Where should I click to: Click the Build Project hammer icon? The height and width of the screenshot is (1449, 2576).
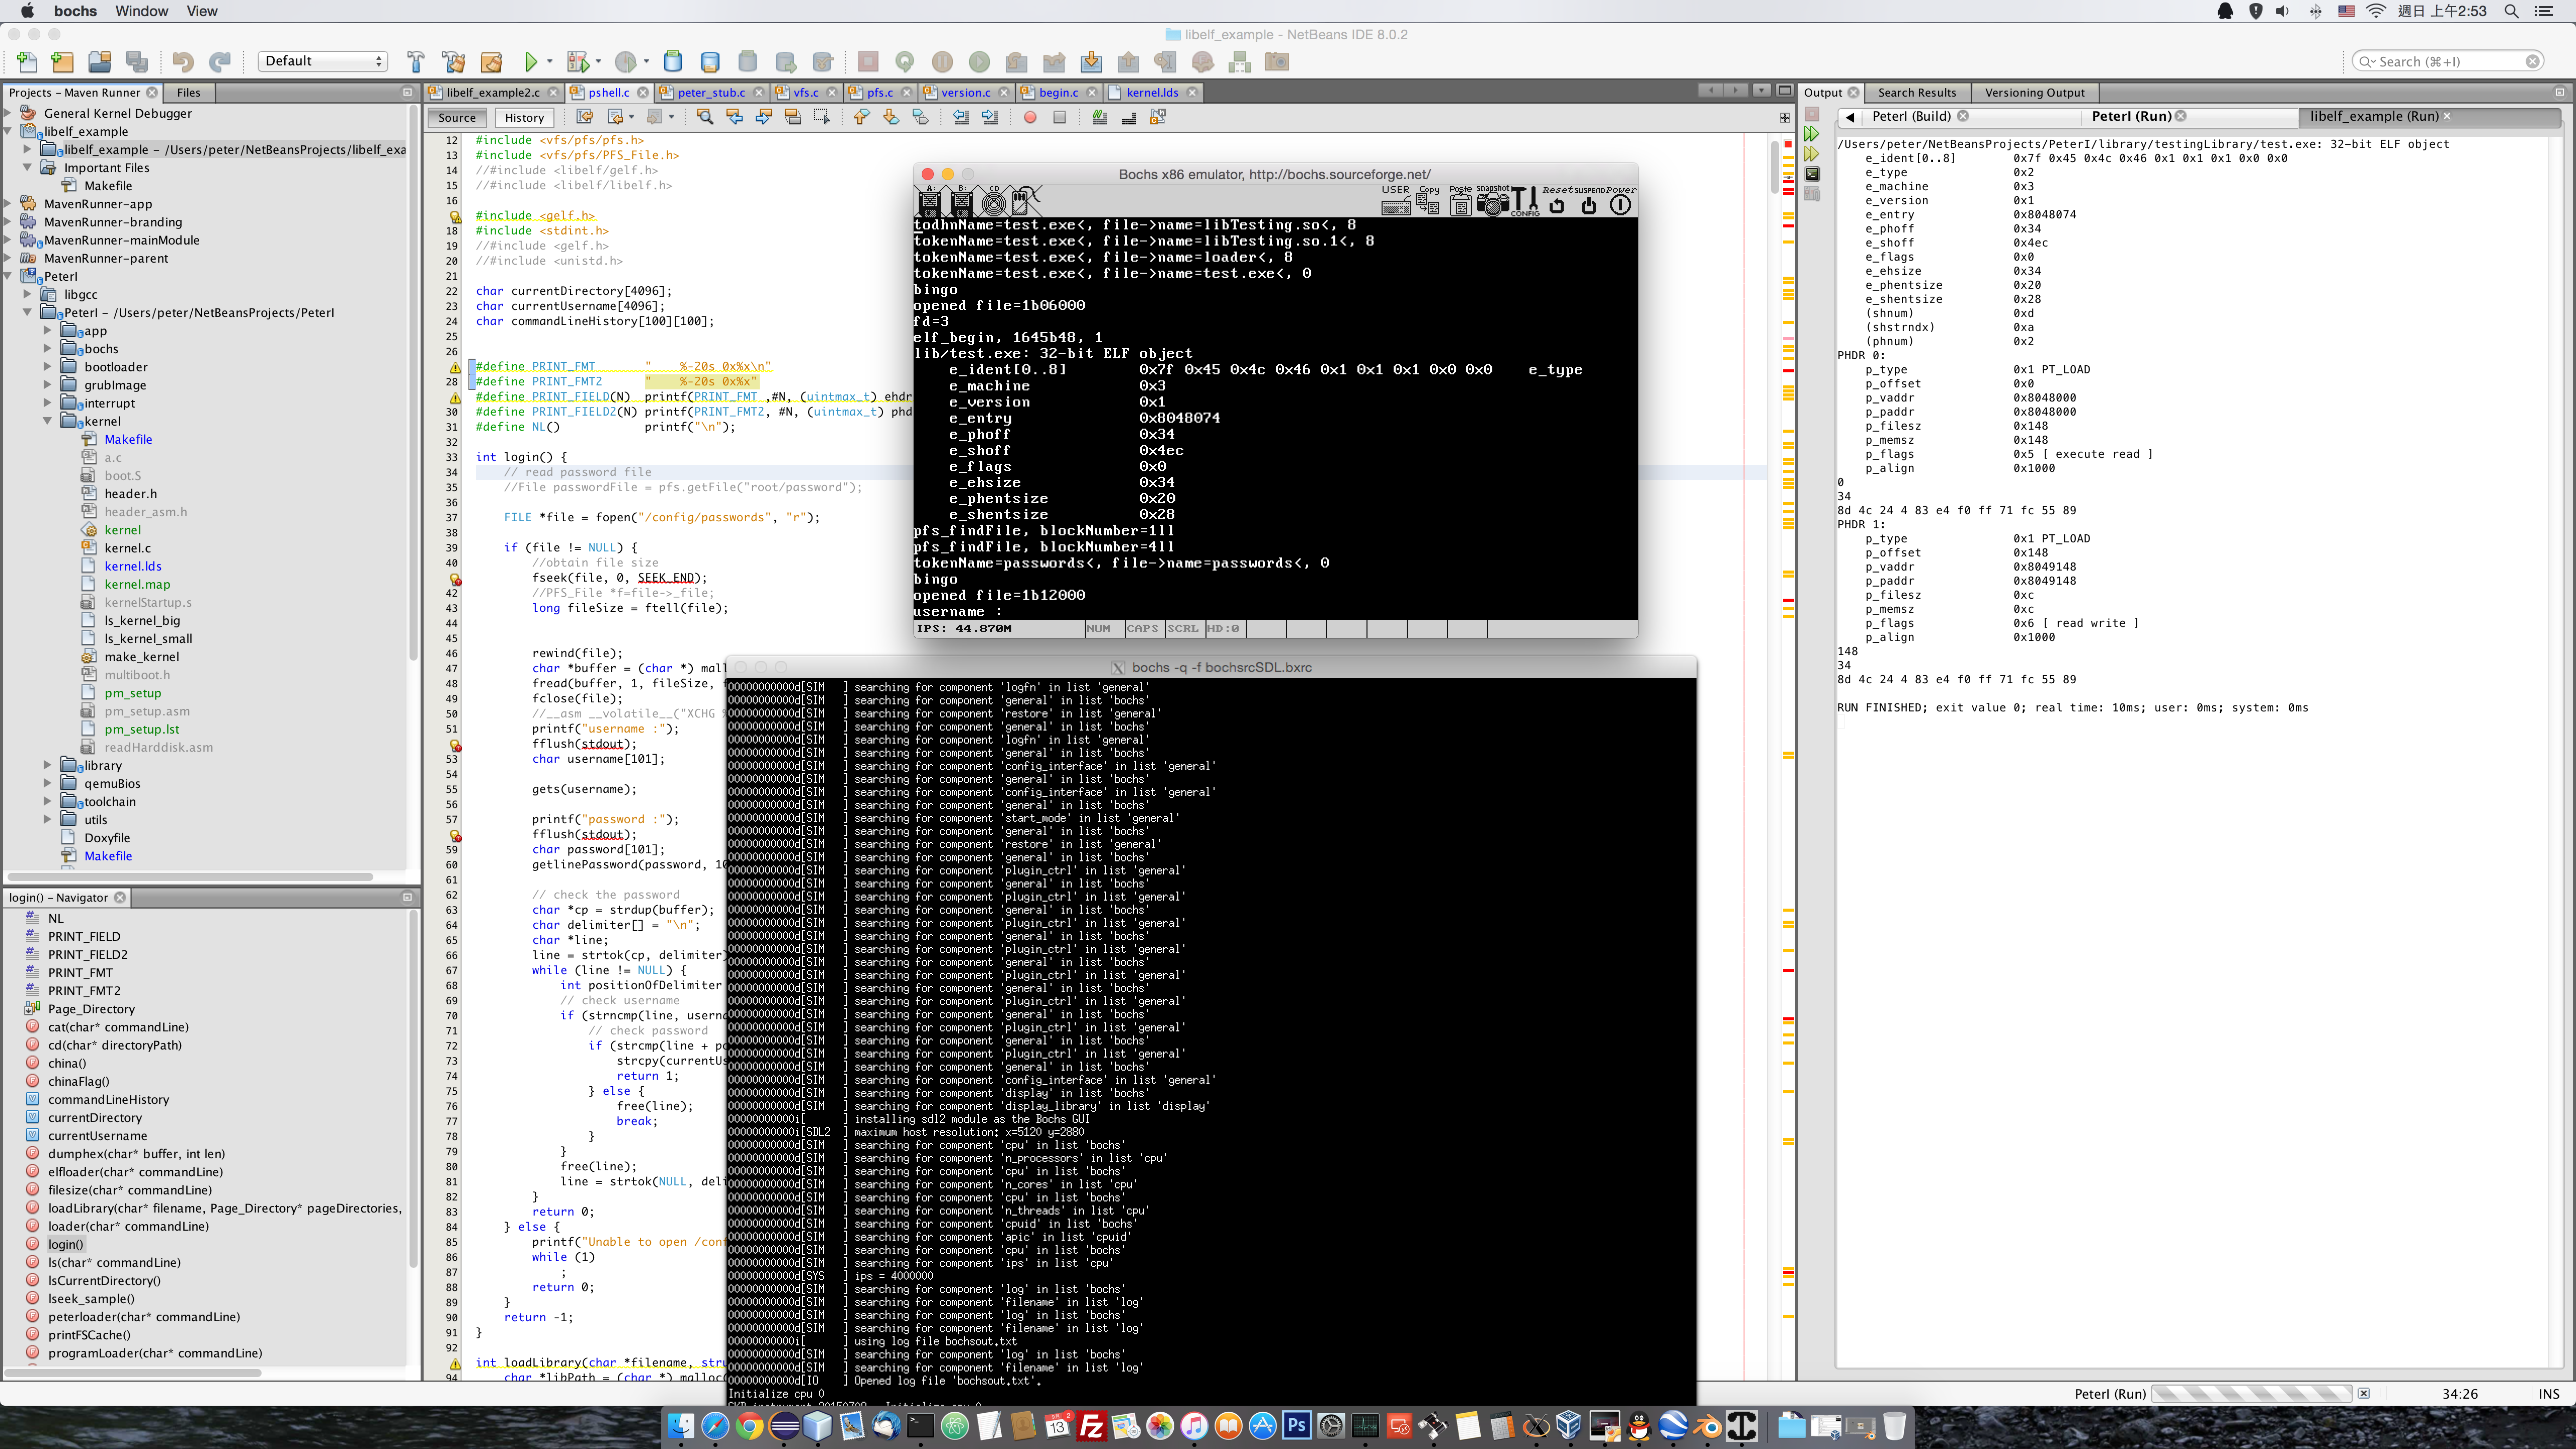pos(416,61)
